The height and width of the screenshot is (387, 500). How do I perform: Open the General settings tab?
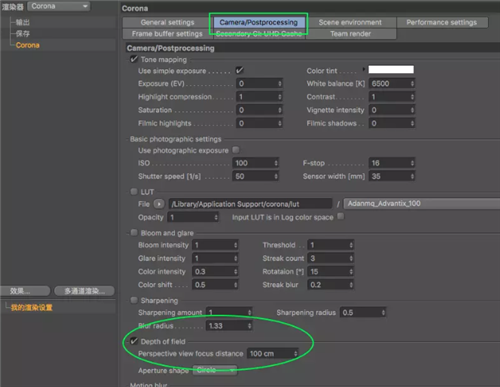click(x=167, y=22)
